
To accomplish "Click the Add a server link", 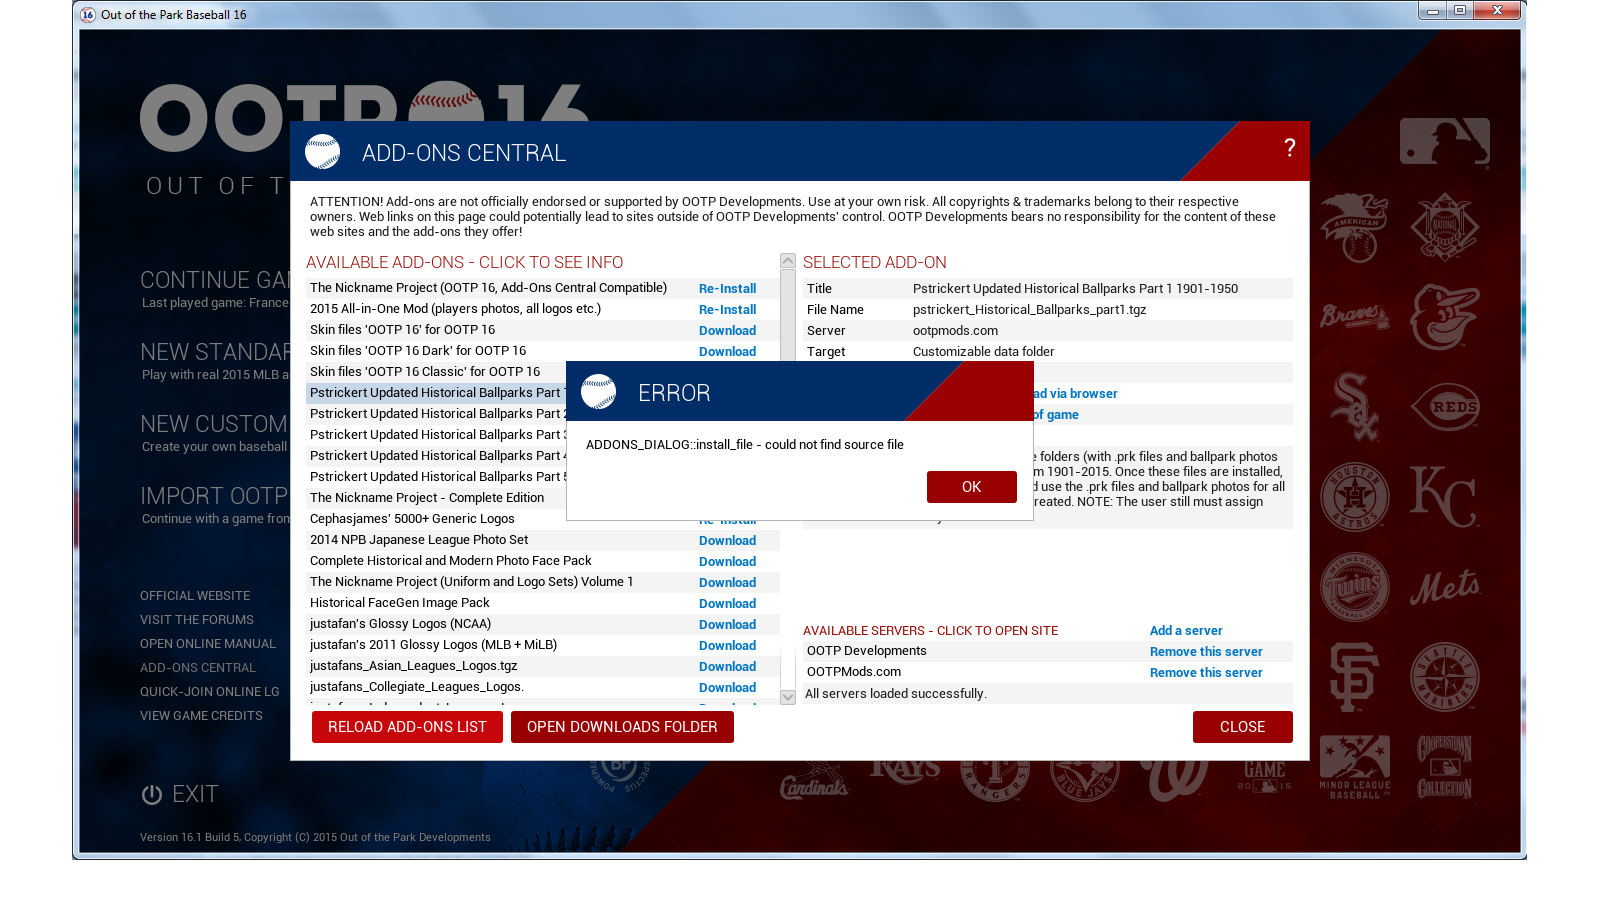I will [x=1185, y=631].
